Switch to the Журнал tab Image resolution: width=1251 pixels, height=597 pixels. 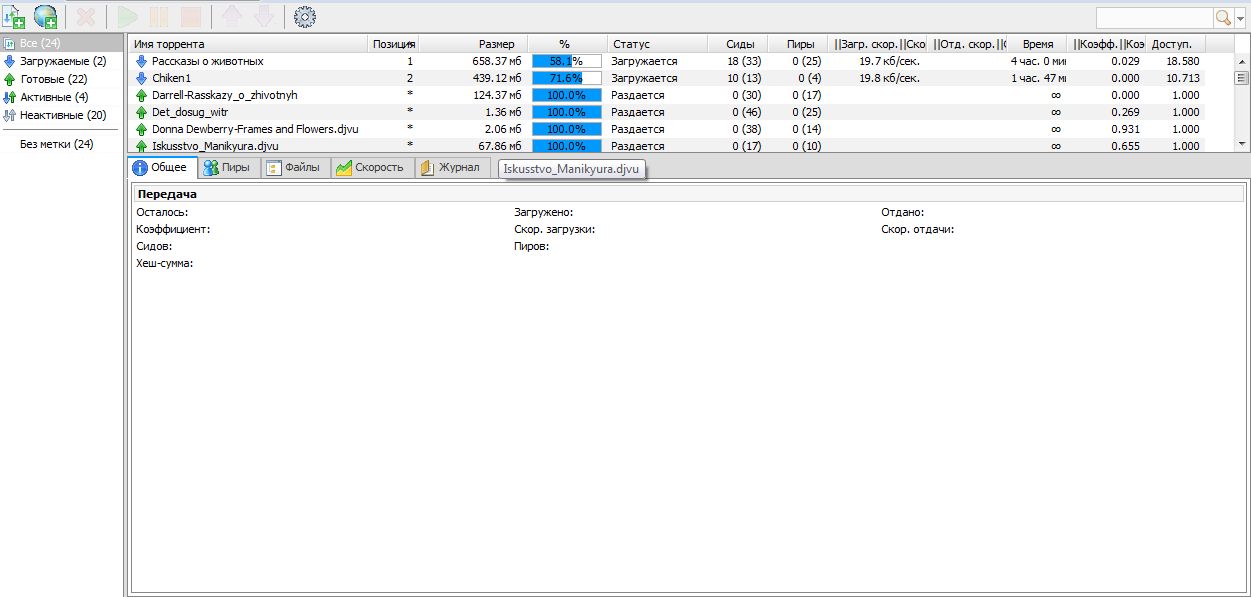coord(451,168)
